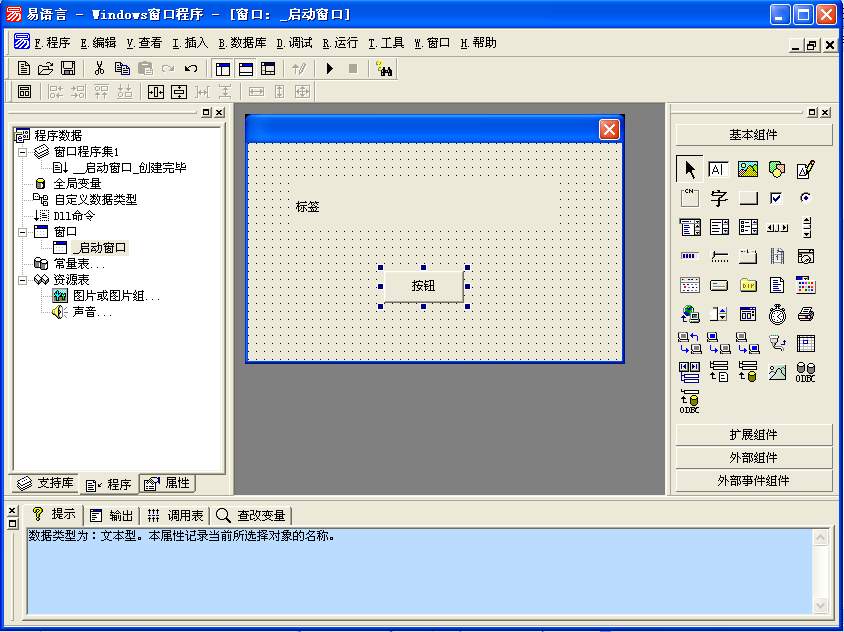This screenshot has width=844, height=632.
Task: Select the 按钮 button on the form designer
Action: [424, 286]
